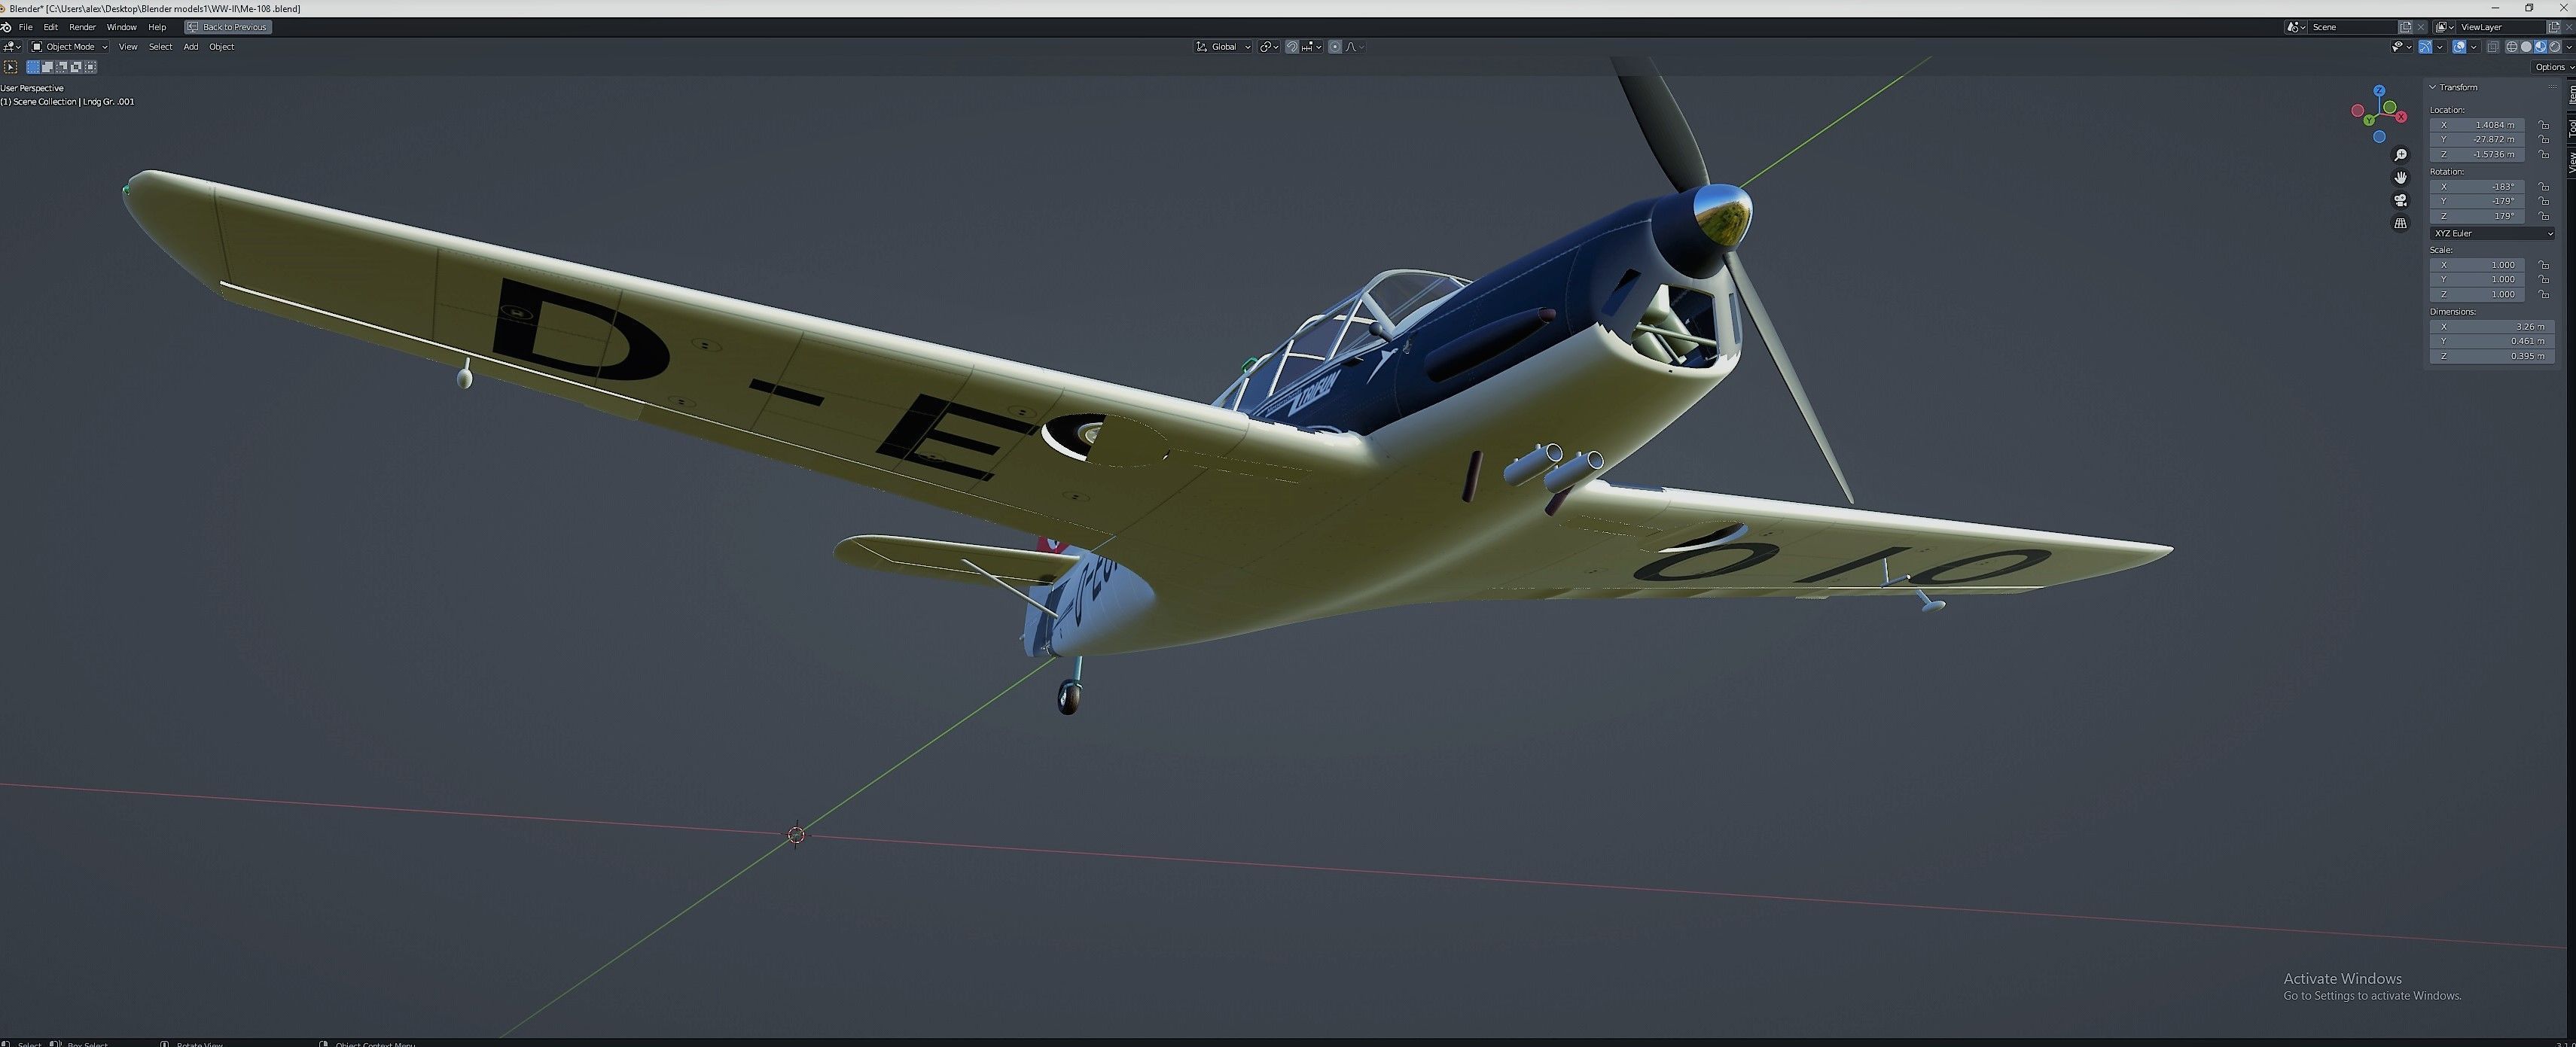Open the overlays options dropdown arrow
The height and width of the screenshot is (1047, 2576).
coord(2474,47)
